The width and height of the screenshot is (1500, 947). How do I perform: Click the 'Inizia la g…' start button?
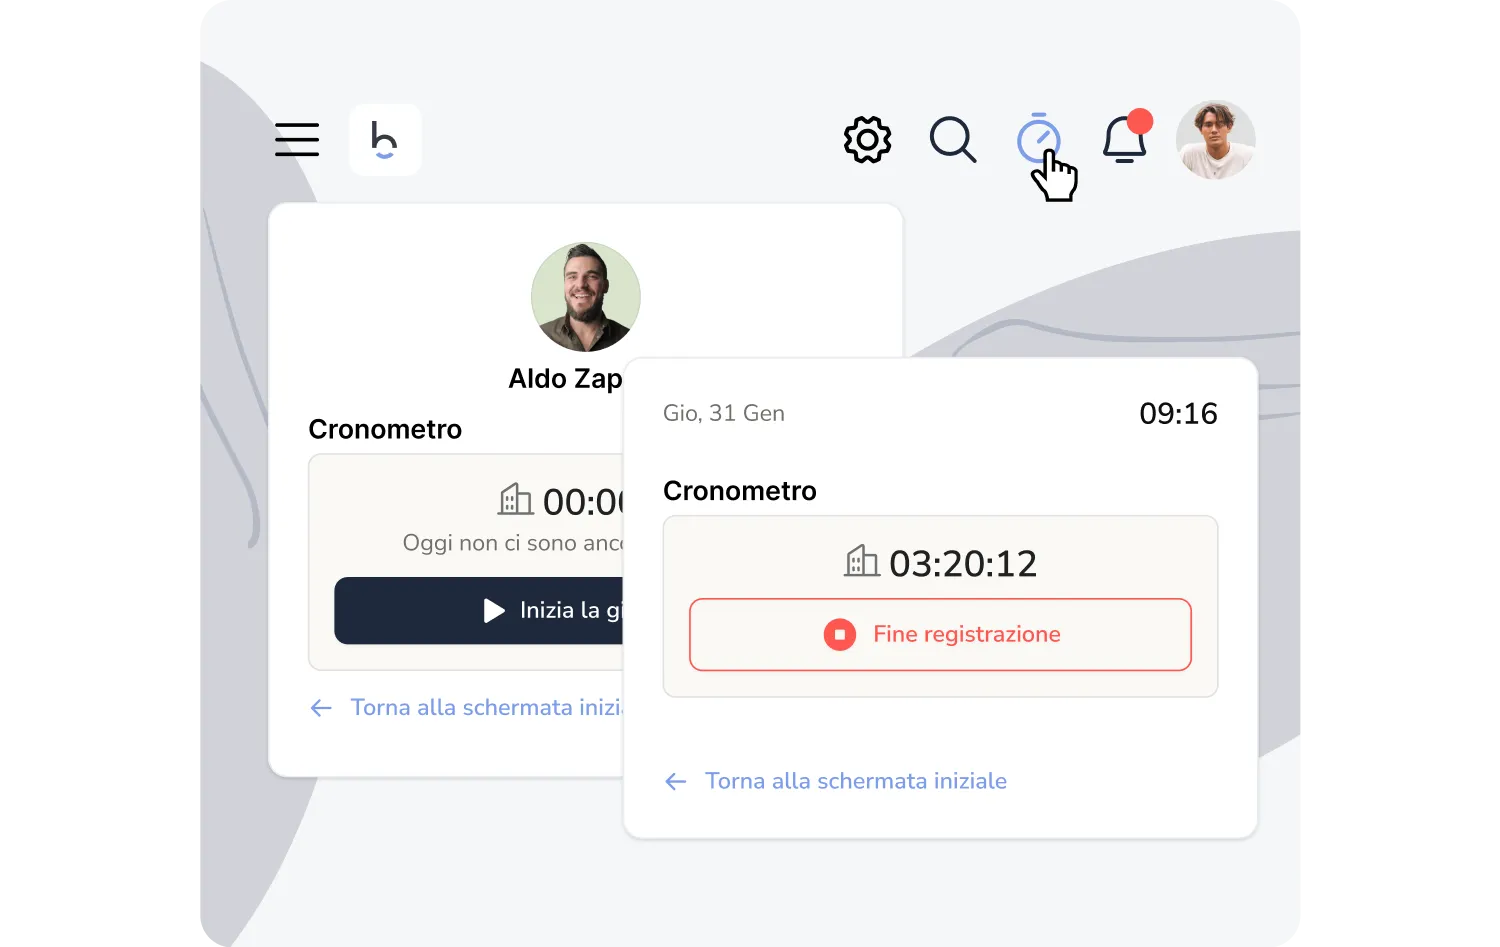point(479,610)
